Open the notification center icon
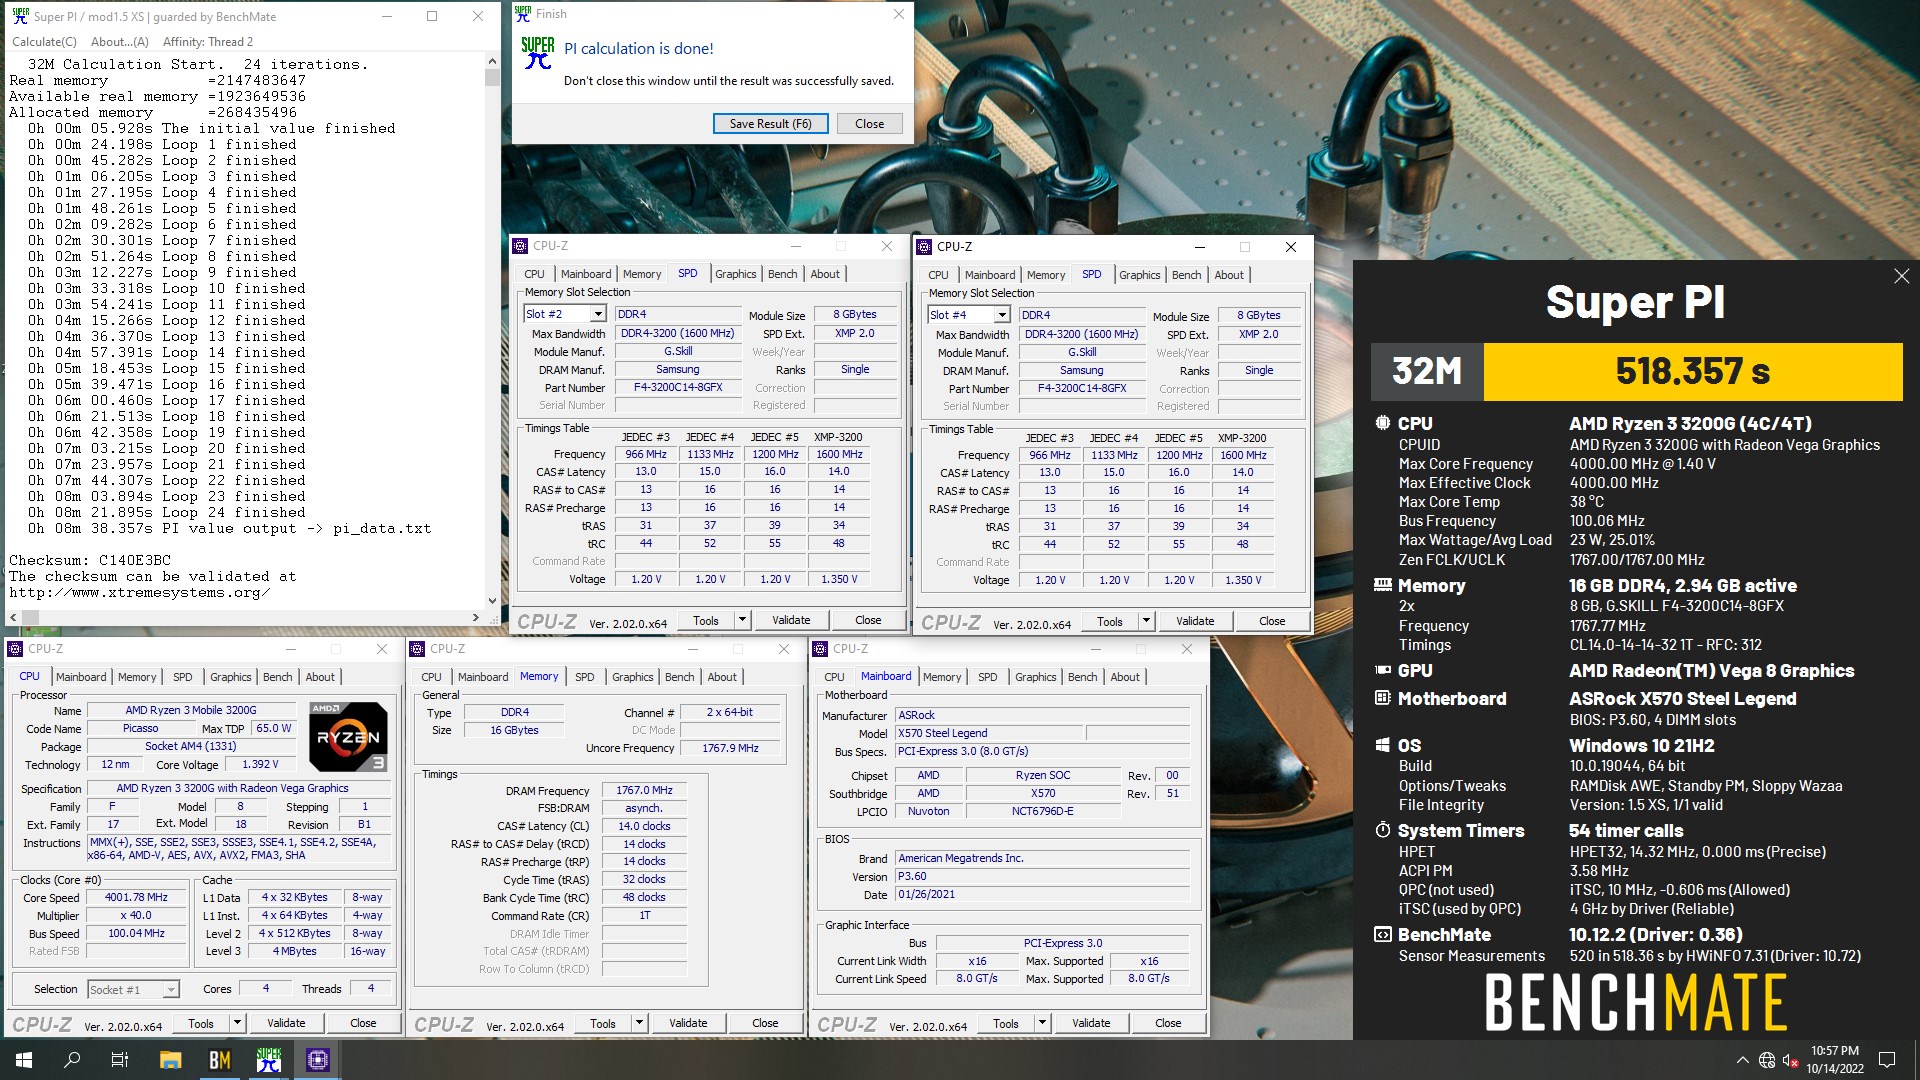This screenshot has width=1920, height=1080. coord(1887,1060)
